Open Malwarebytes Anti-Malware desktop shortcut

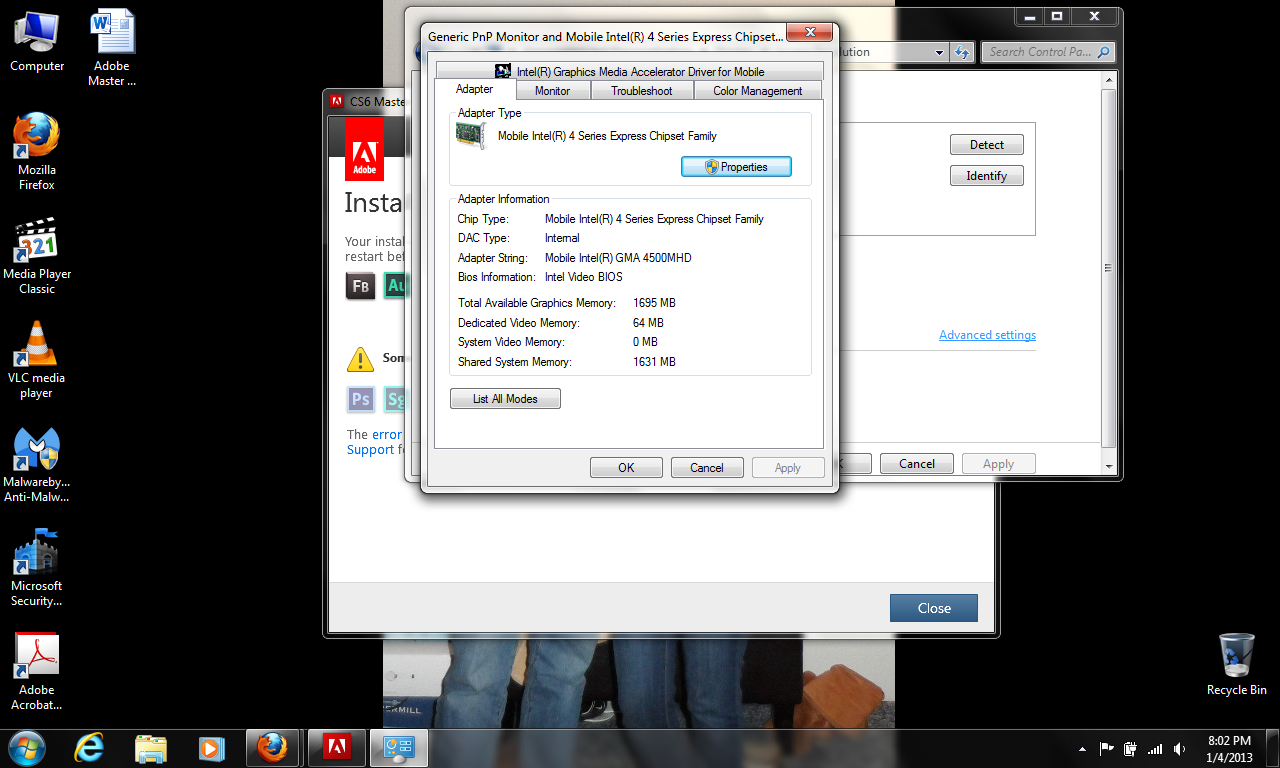[x=36, y=465]
